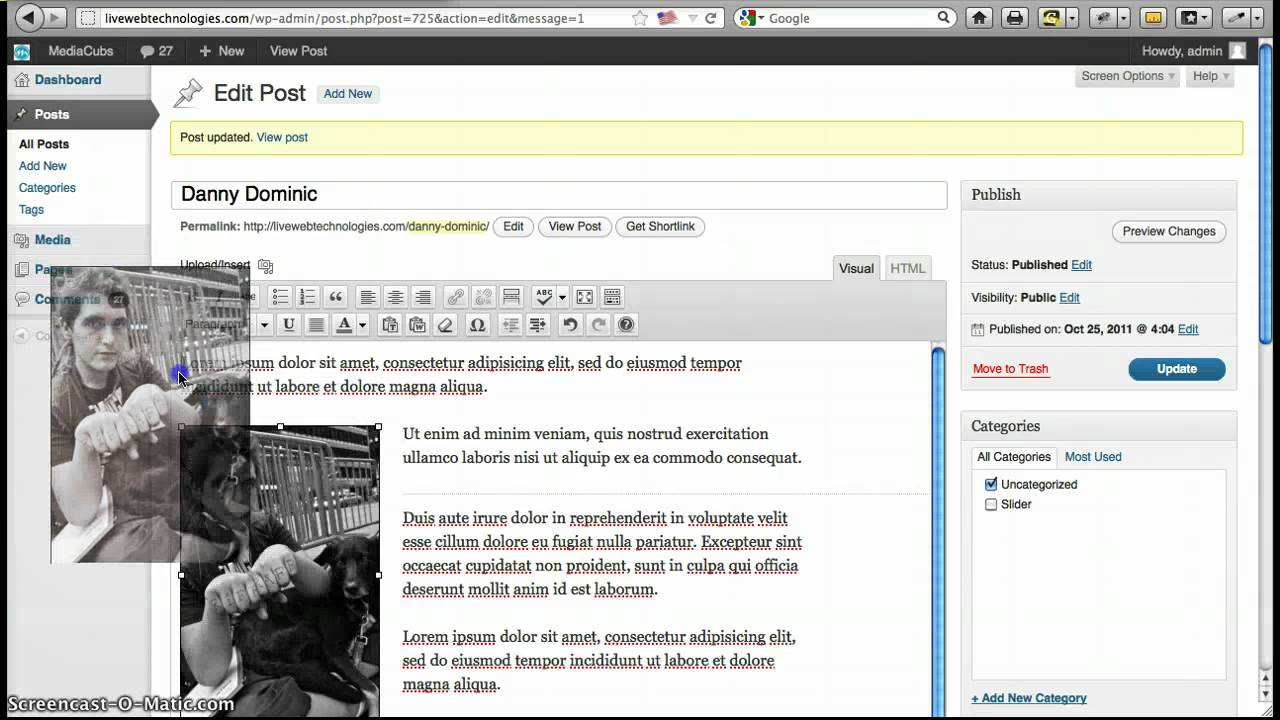Viewport: 1280px width, 720px height.
Task: Open the spellchecker language dropdown arrow
Action: click(x=562, y=297)
